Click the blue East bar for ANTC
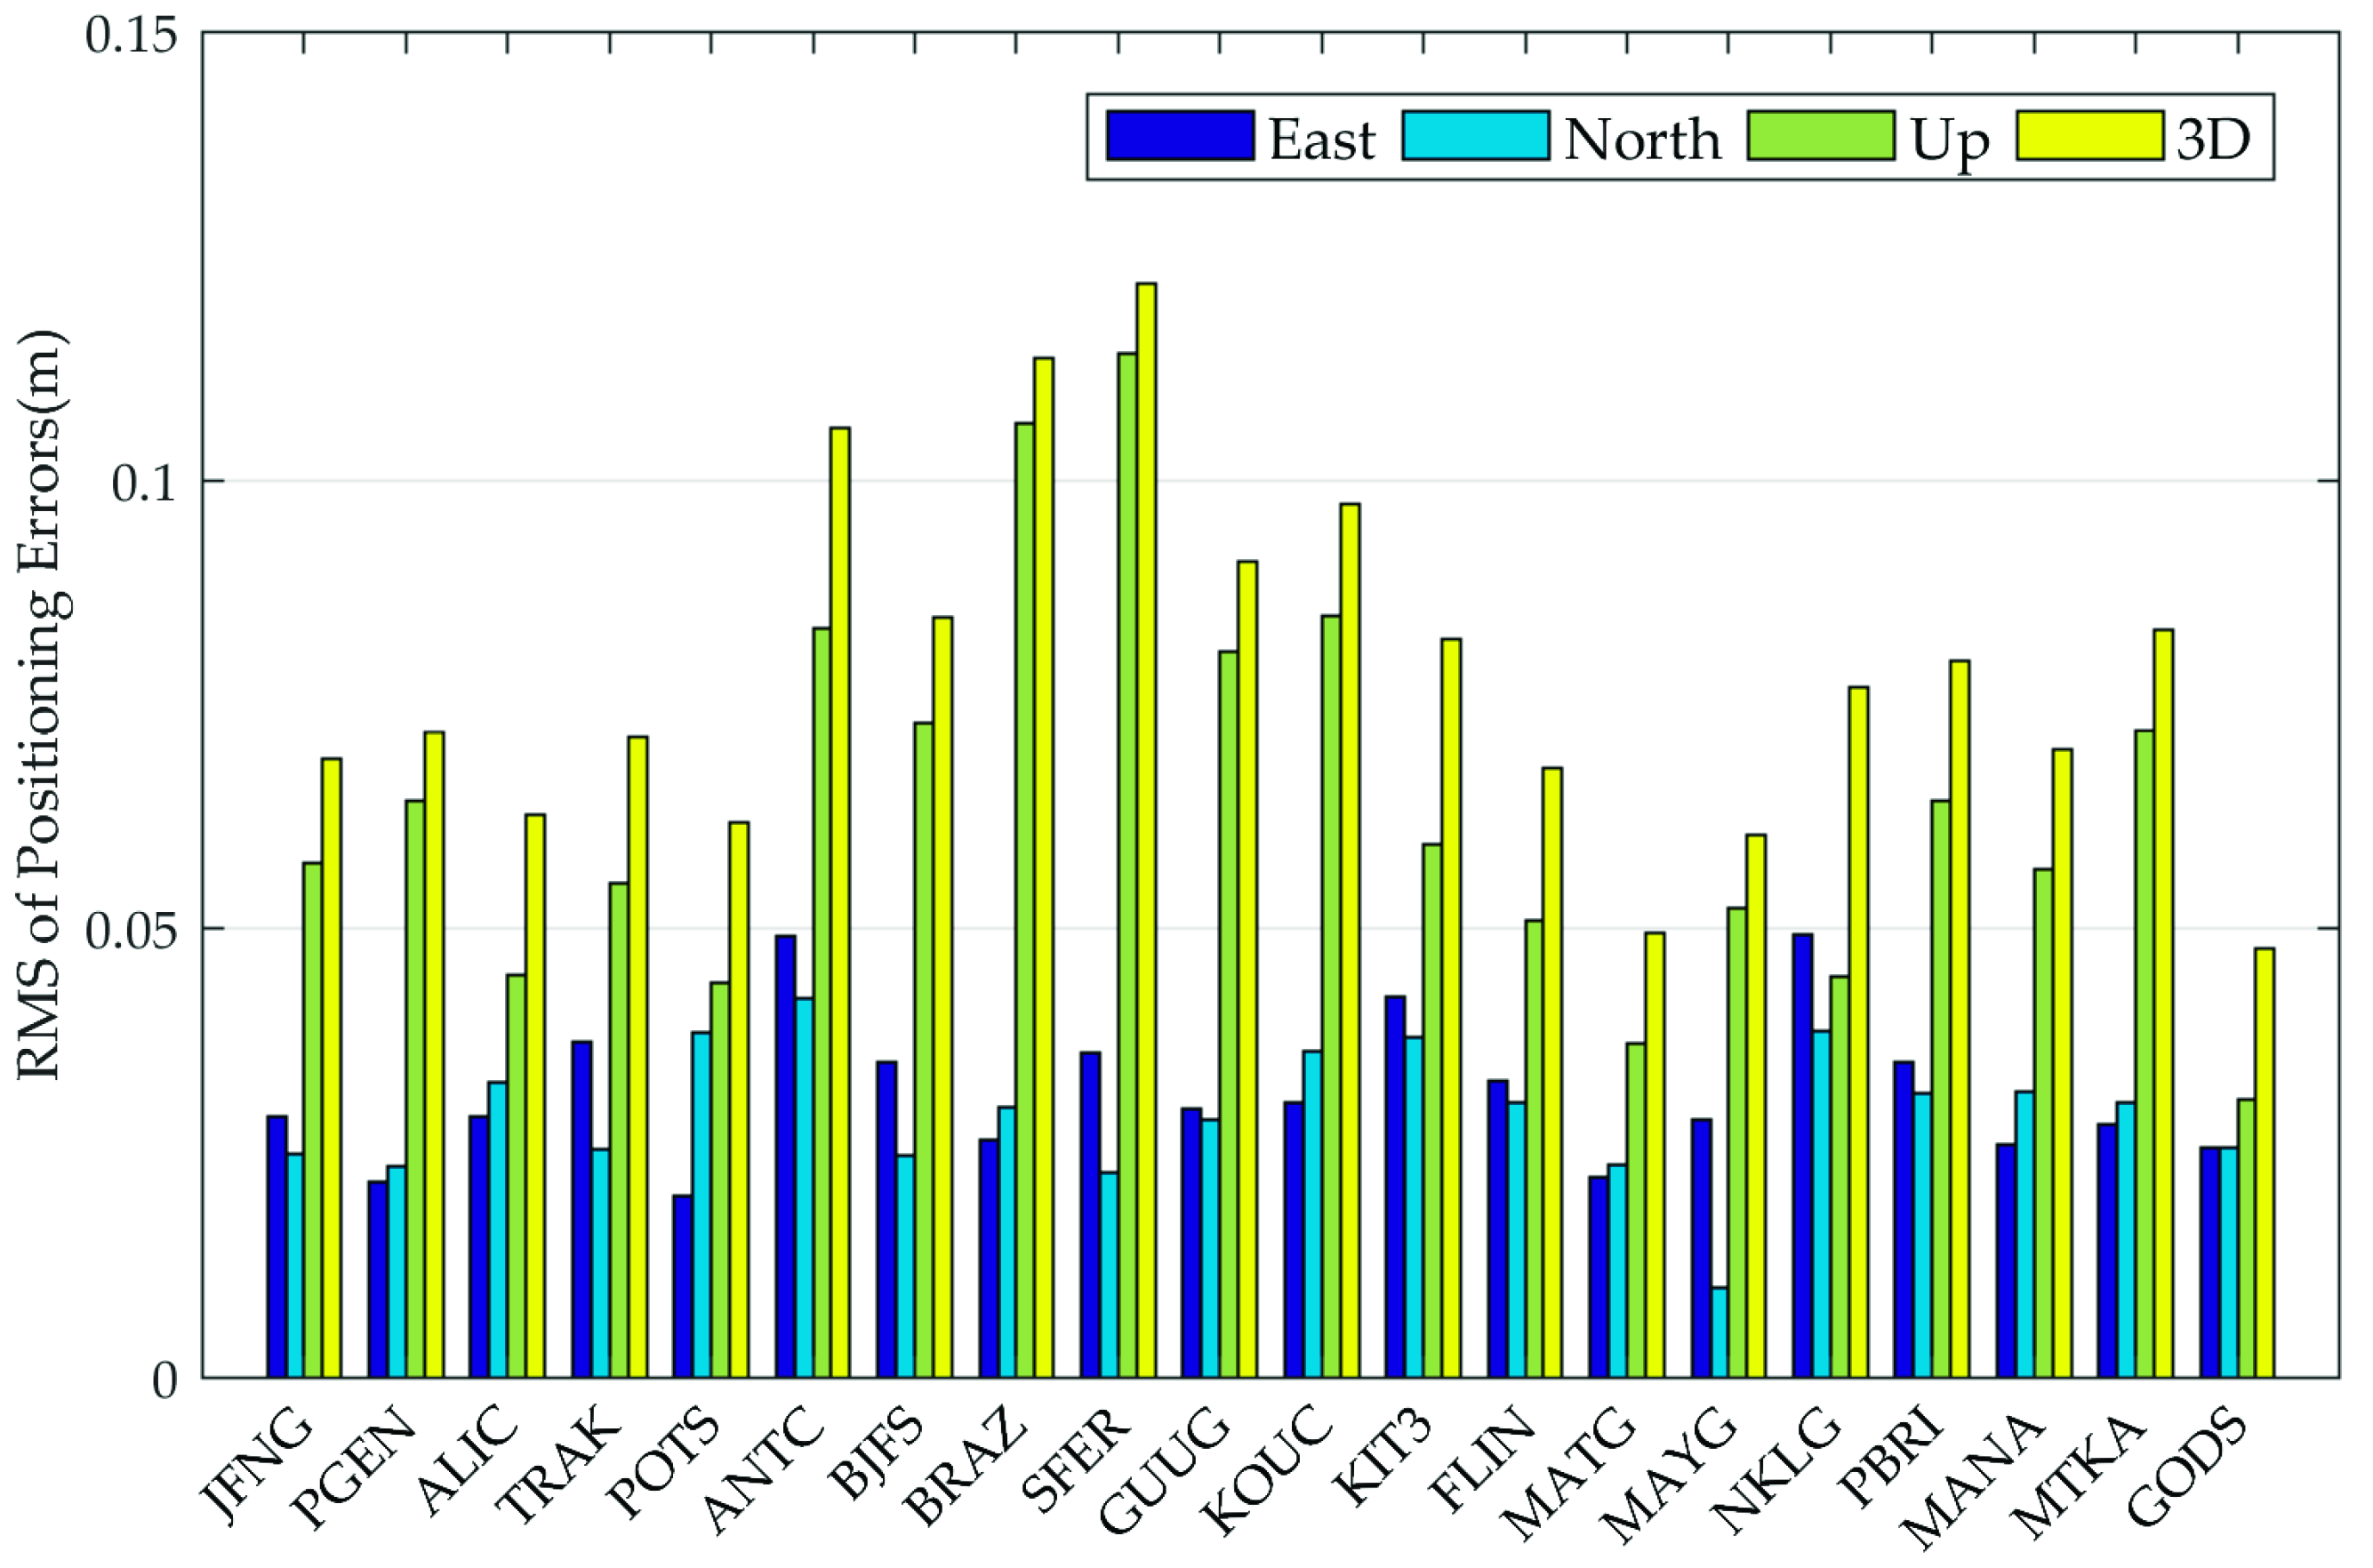The width and height of the screenshot is (2373, 1568). (x=785, y=1157)
